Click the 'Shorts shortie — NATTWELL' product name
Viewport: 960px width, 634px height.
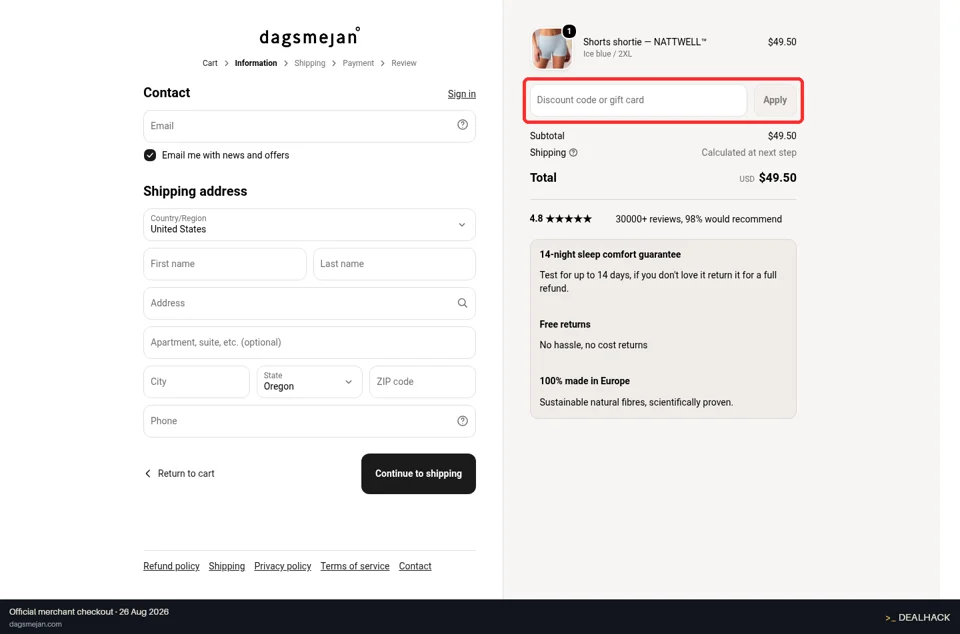pyautogui.click(x=645, y=42)
